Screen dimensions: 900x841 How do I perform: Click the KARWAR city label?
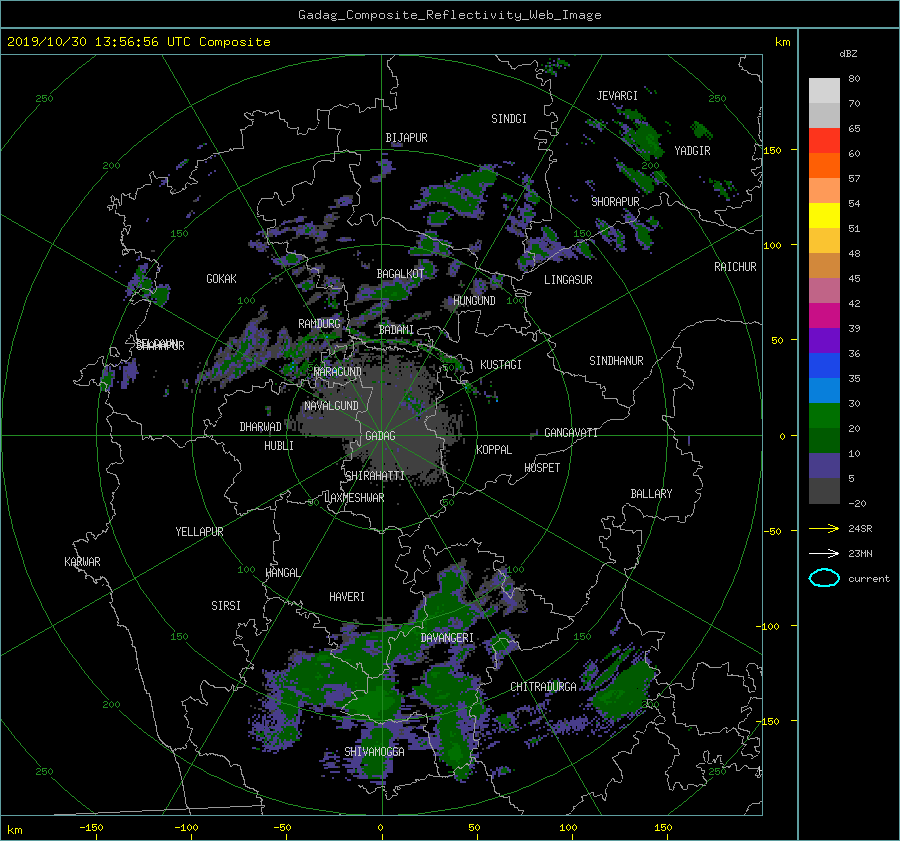pos(82,562)
